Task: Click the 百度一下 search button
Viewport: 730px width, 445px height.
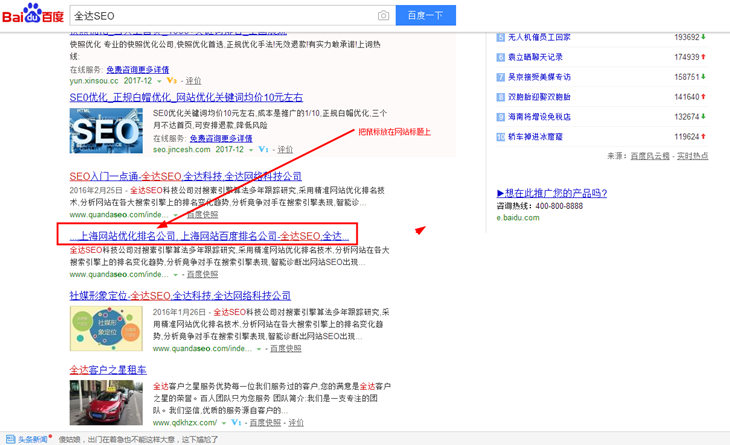Action: point(426,15)
